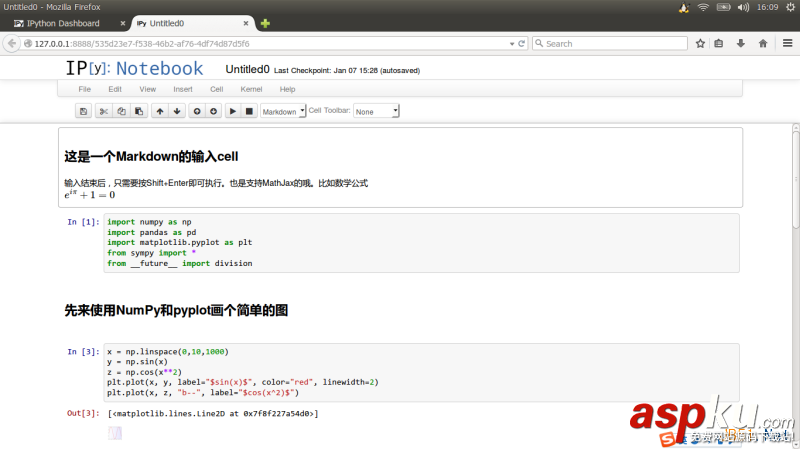Click the Out[3]: prompt label
800x449 pixels.
[84, 413]
